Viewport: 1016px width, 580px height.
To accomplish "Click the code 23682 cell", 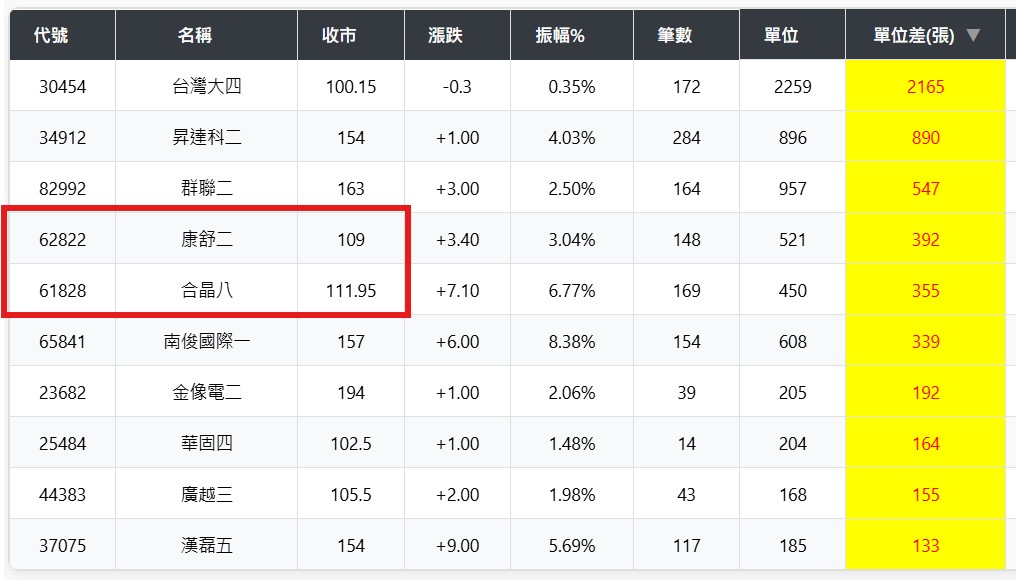I will tap(62, 393).
